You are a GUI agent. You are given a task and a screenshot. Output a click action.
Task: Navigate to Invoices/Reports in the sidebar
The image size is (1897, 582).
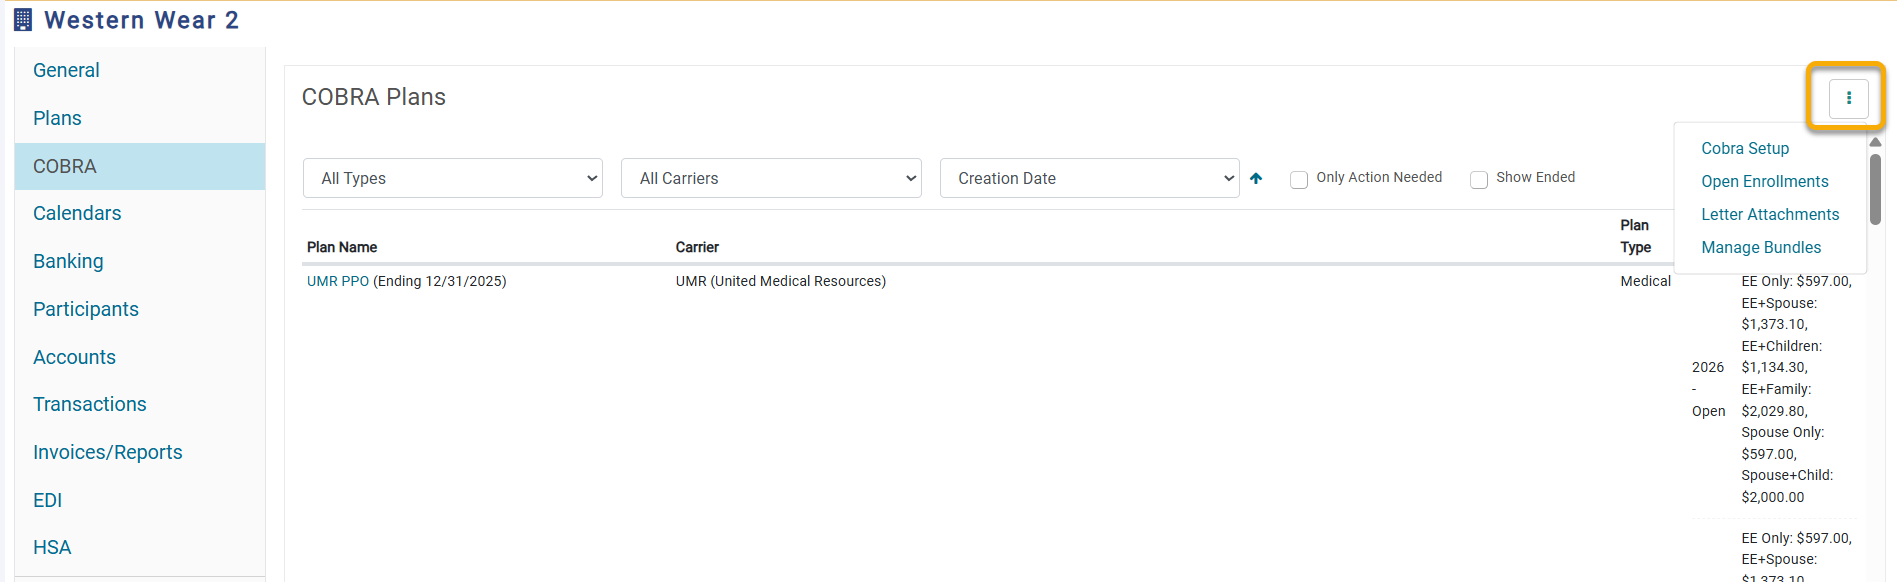pos(108,452)
